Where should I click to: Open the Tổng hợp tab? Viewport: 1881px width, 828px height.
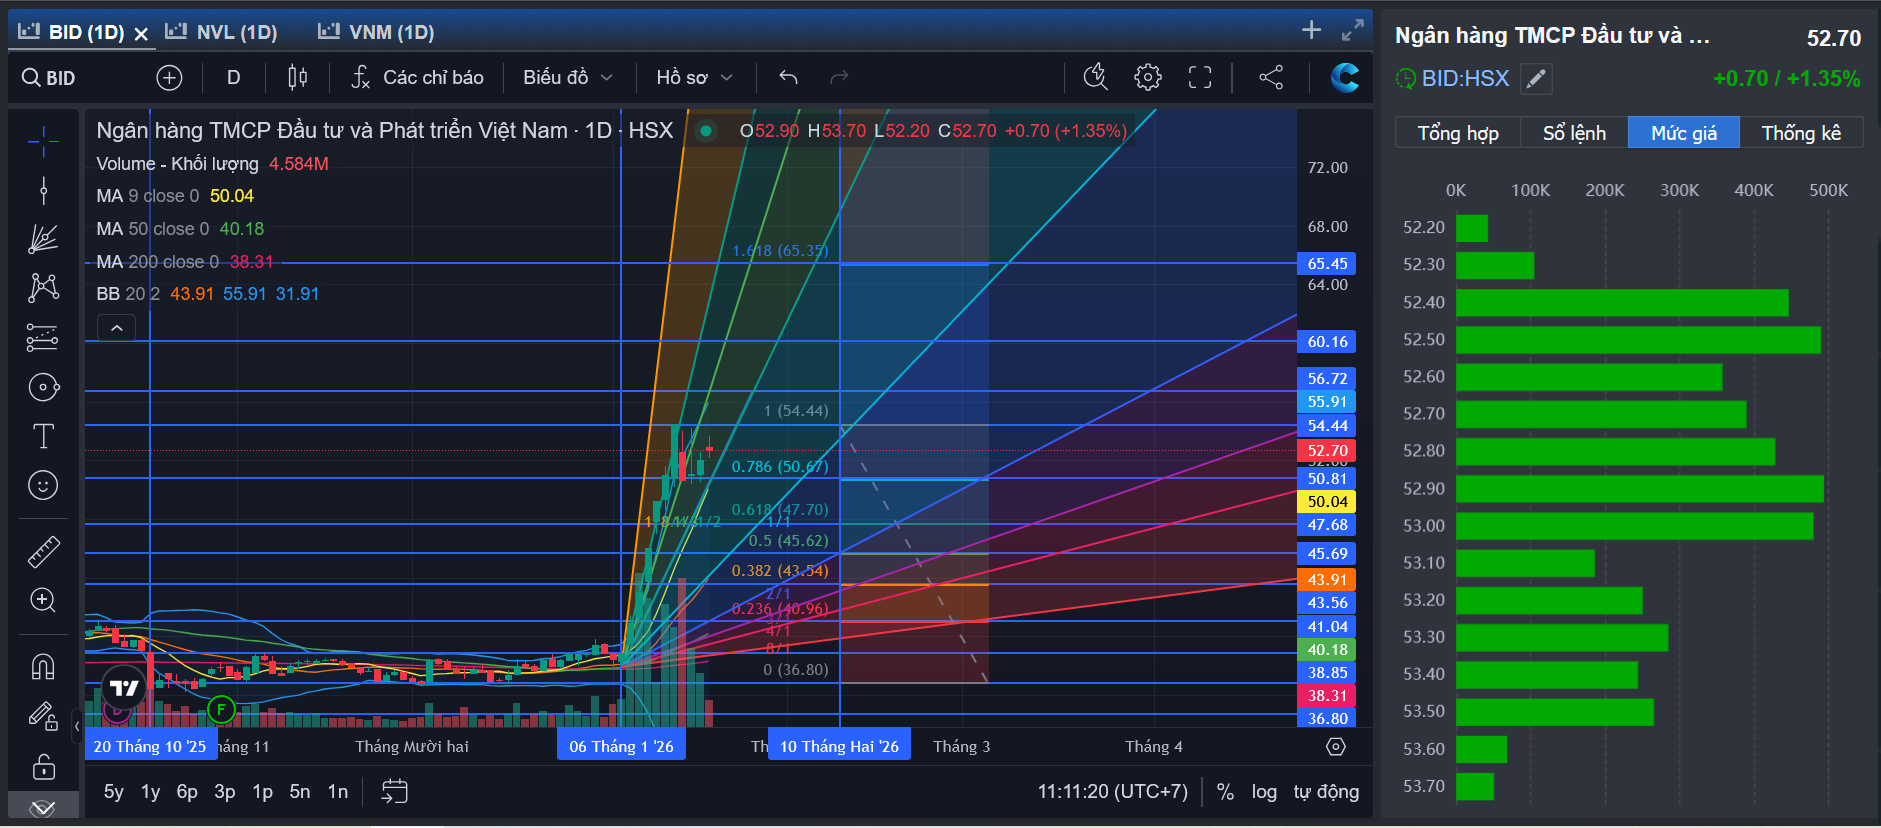tap(1458, 133)
